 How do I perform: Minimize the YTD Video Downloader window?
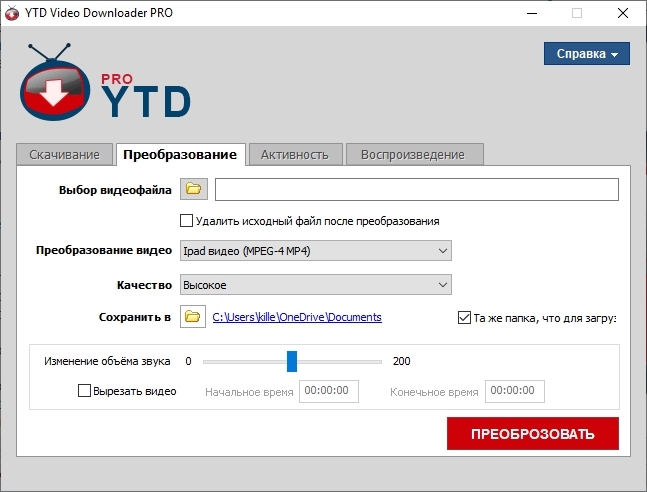click(x=531, y=13)
